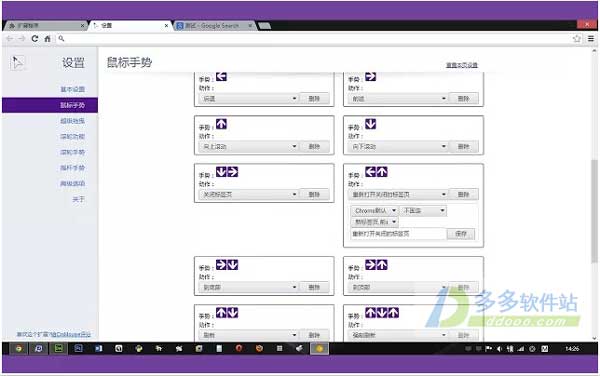The width and height of the screenshot is (600, 376).
Task: Go to the browser home page icon
Action: point(47,39)
